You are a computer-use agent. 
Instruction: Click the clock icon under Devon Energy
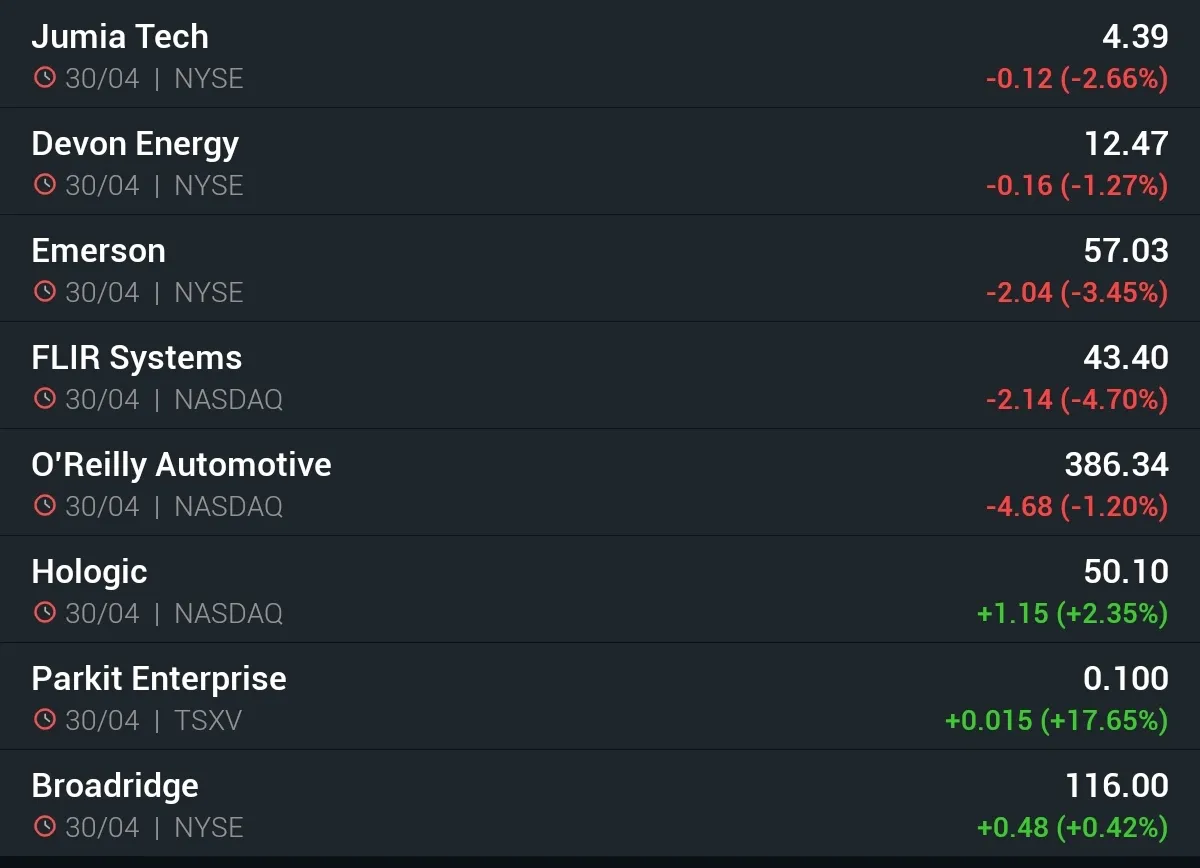(44, 185)
